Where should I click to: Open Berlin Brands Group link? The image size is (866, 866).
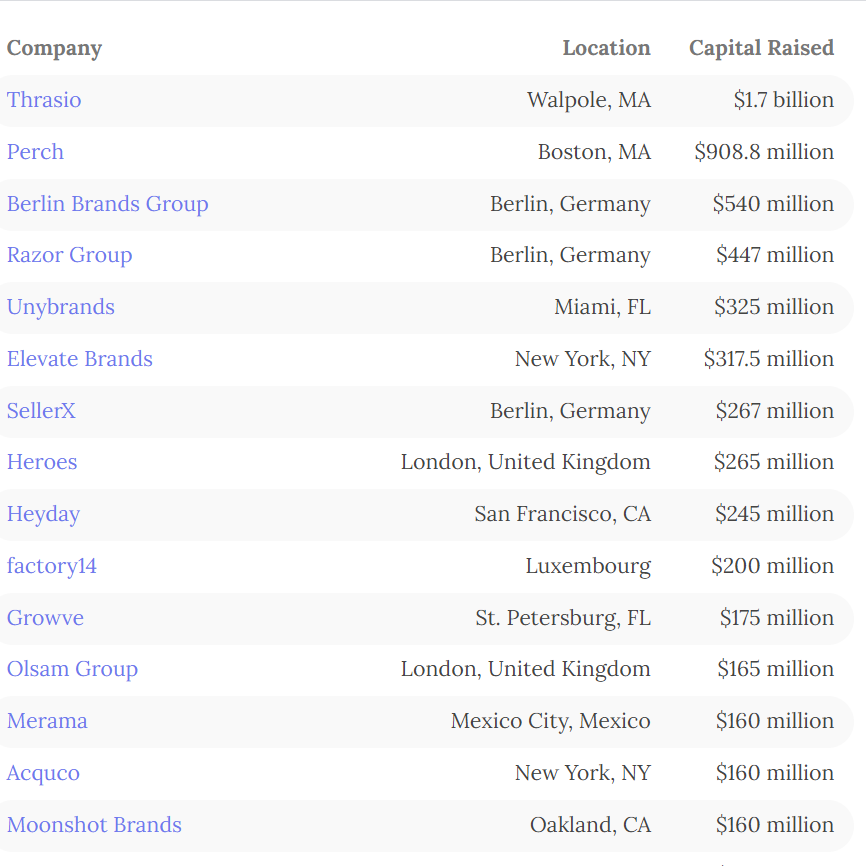(108, 204)
